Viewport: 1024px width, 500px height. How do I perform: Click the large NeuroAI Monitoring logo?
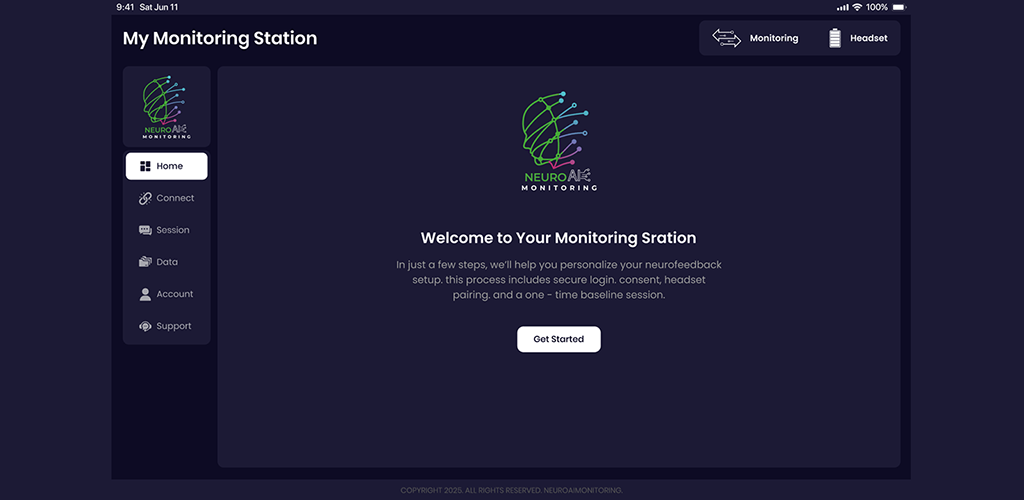(559, 141)
